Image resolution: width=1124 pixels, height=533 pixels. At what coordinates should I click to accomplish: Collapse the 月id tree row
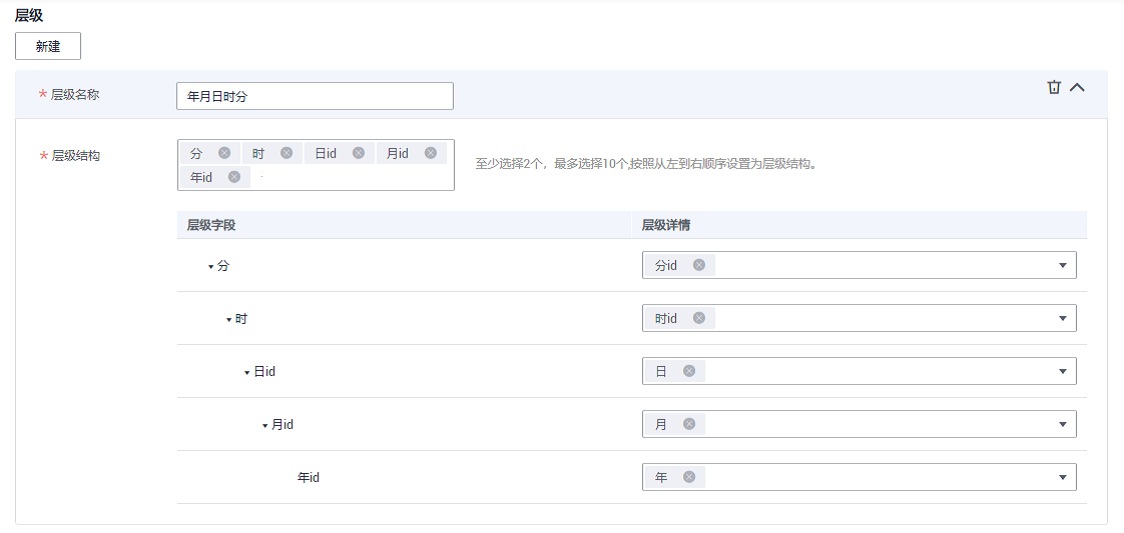coord(265,426)
